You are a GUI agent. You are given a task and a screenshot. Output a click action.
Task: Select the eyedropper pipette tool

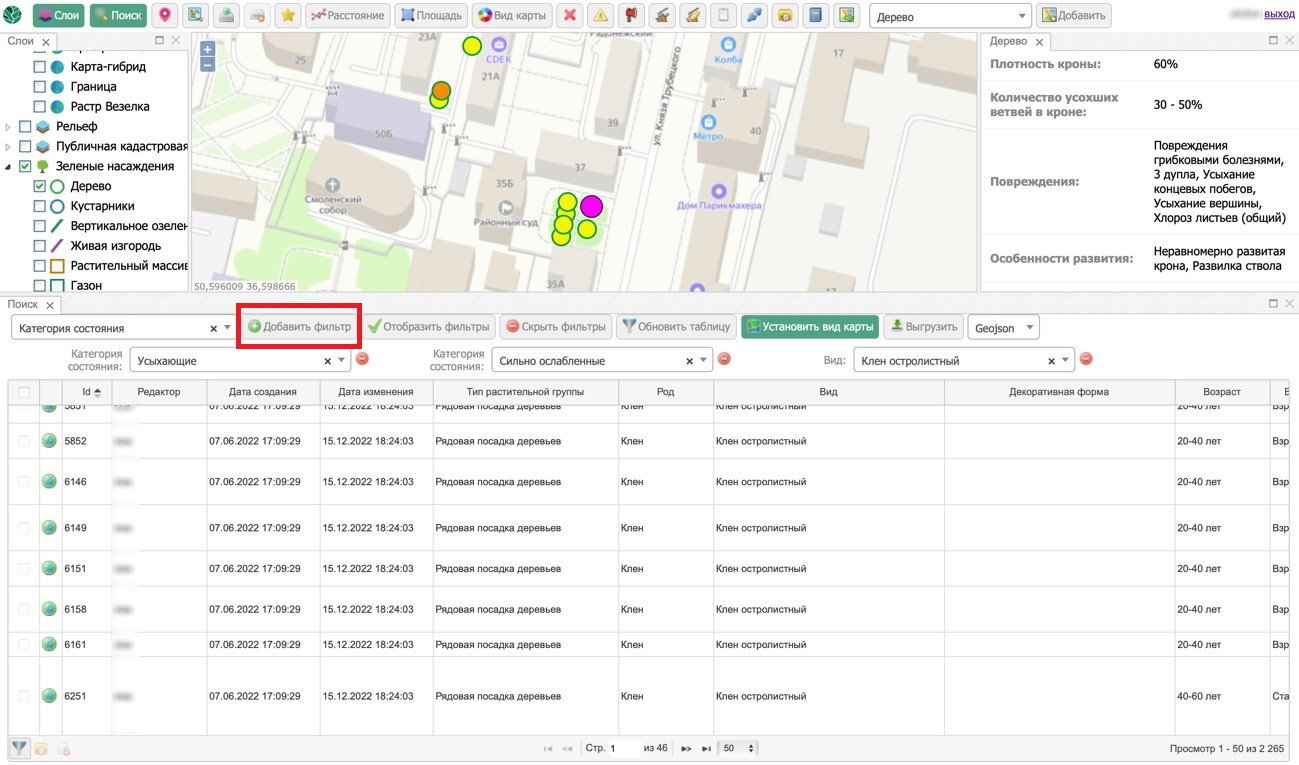(755, 15)
